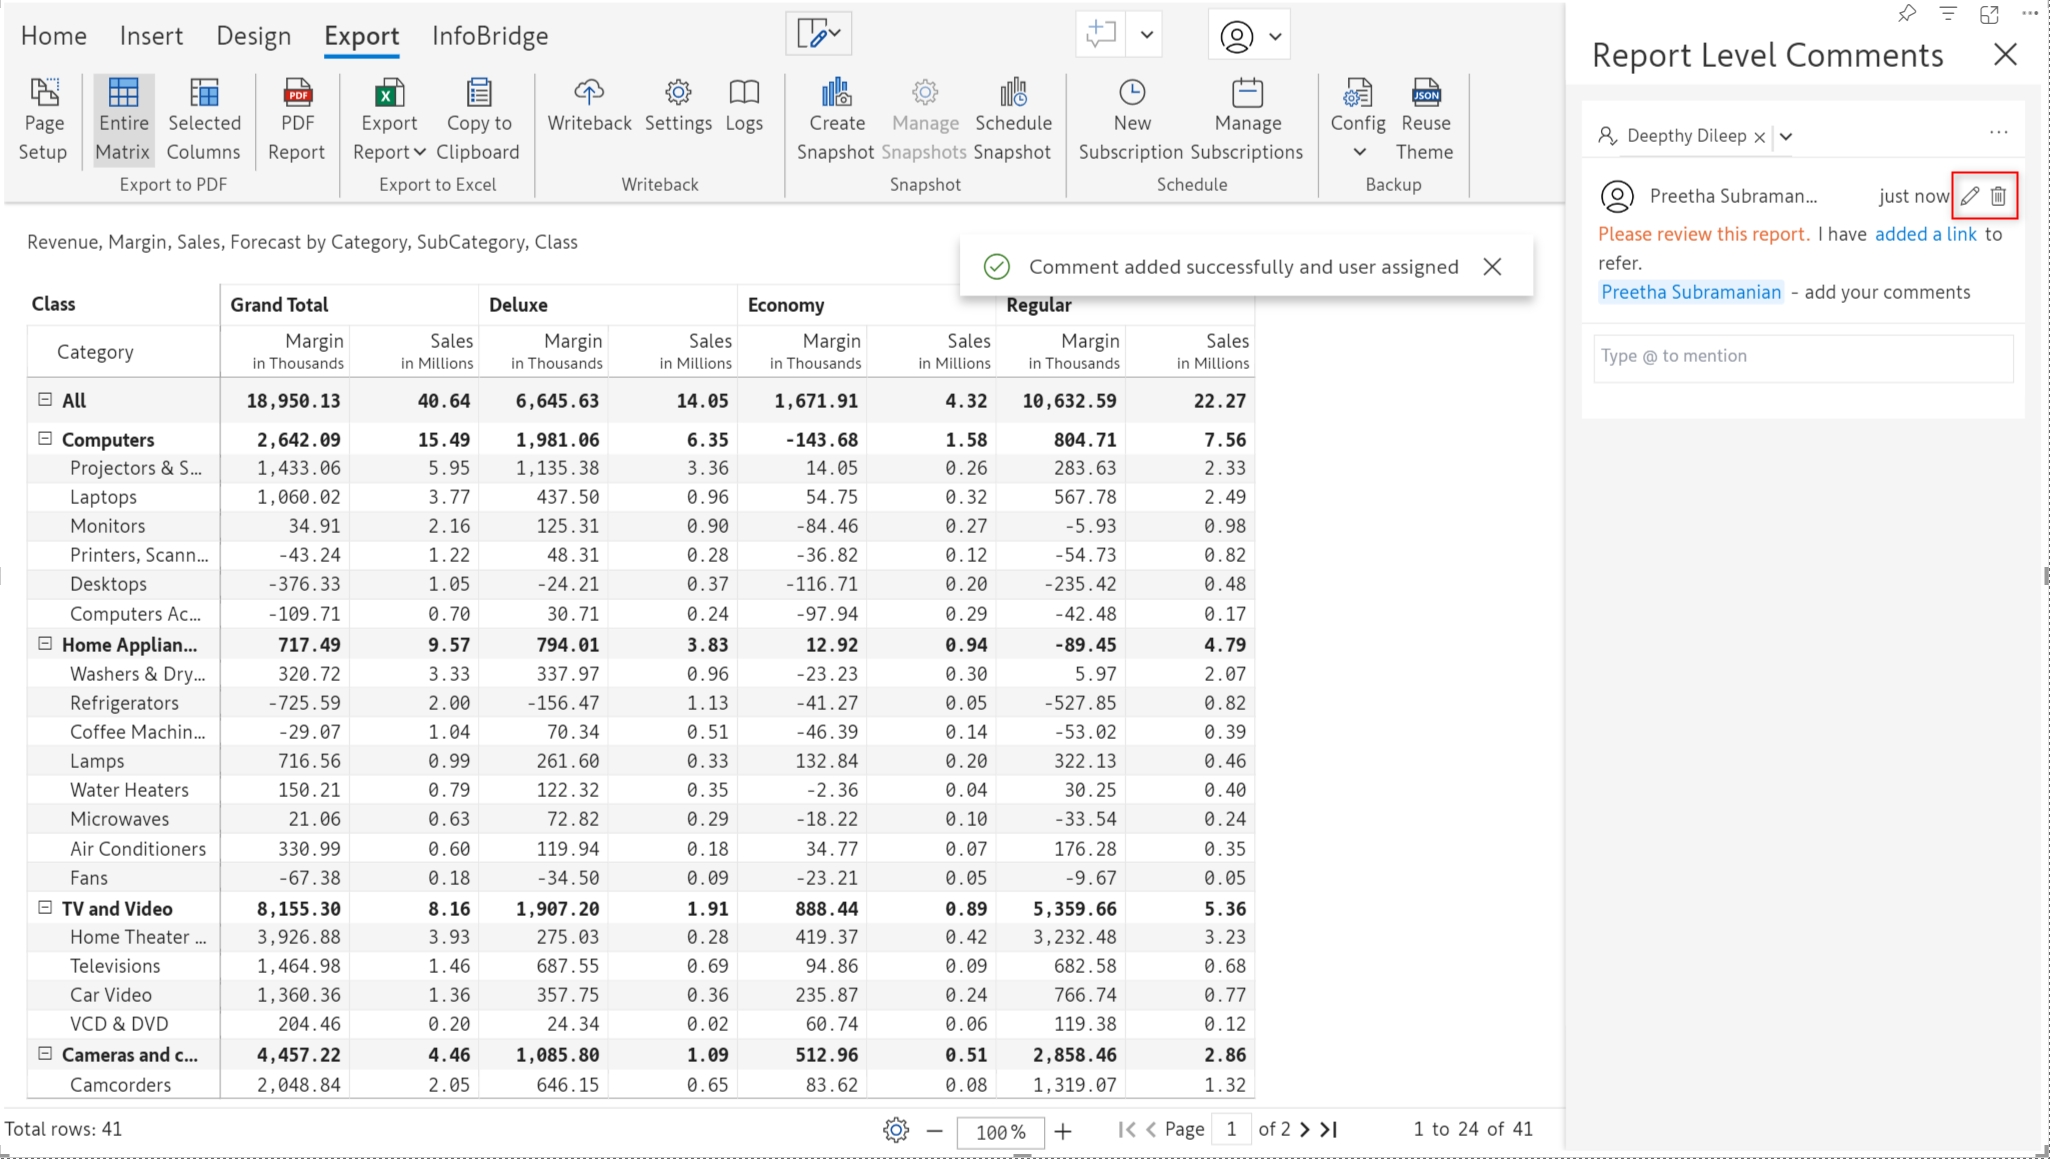This screenshot has width=2050, height=1159.
Task: Switch to the Design tab
Action: (253, 36)
